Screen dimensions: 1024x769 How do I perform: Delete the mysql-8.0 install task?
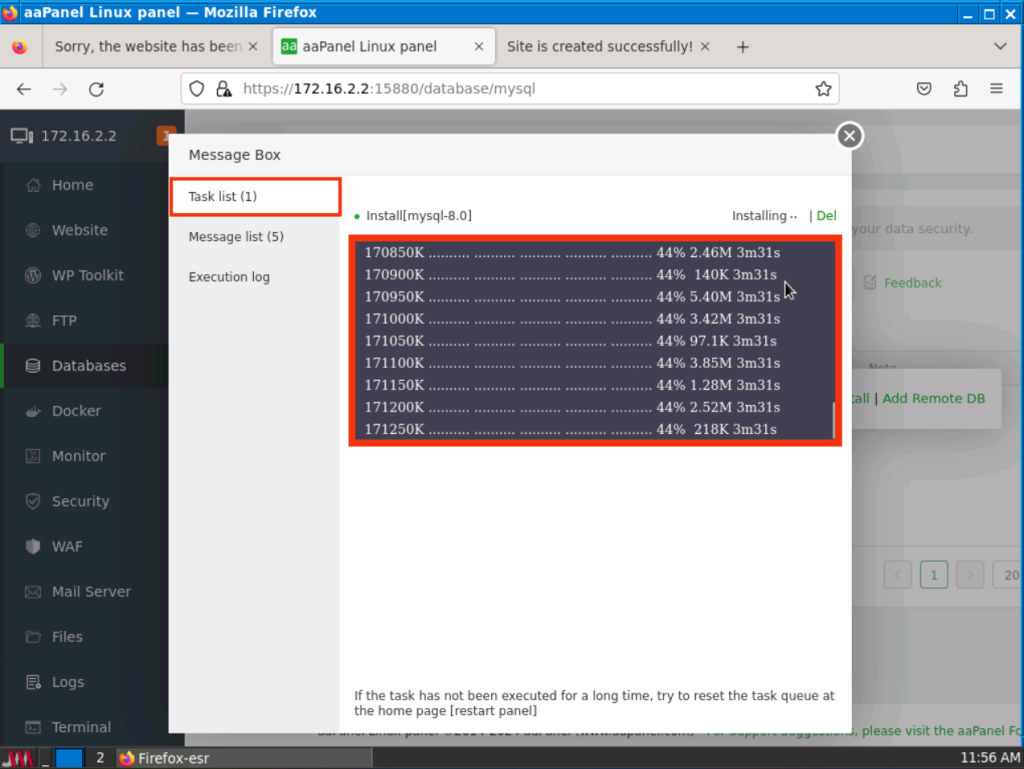(826, 216)
